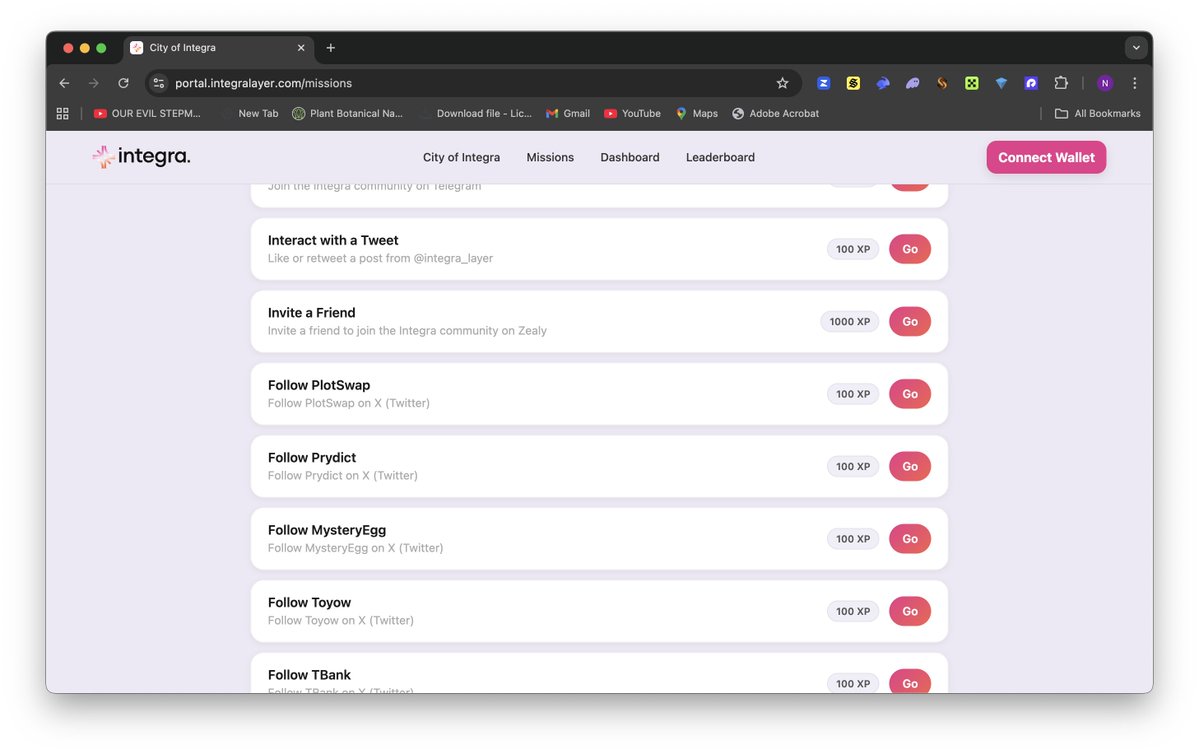The image size is (1199, 754).
Task: Click Go for Follow TBank
Action: point(909,681)
